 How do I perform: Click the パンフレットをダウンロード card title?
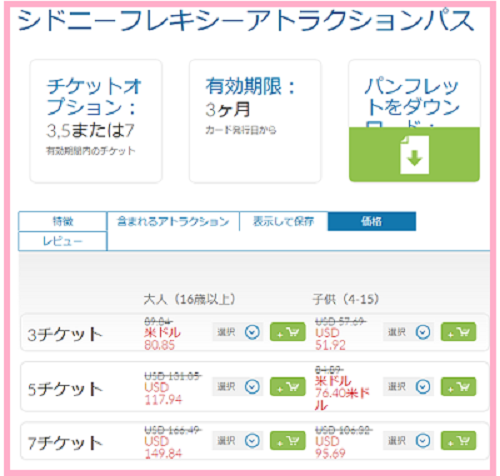coord(413,102)
